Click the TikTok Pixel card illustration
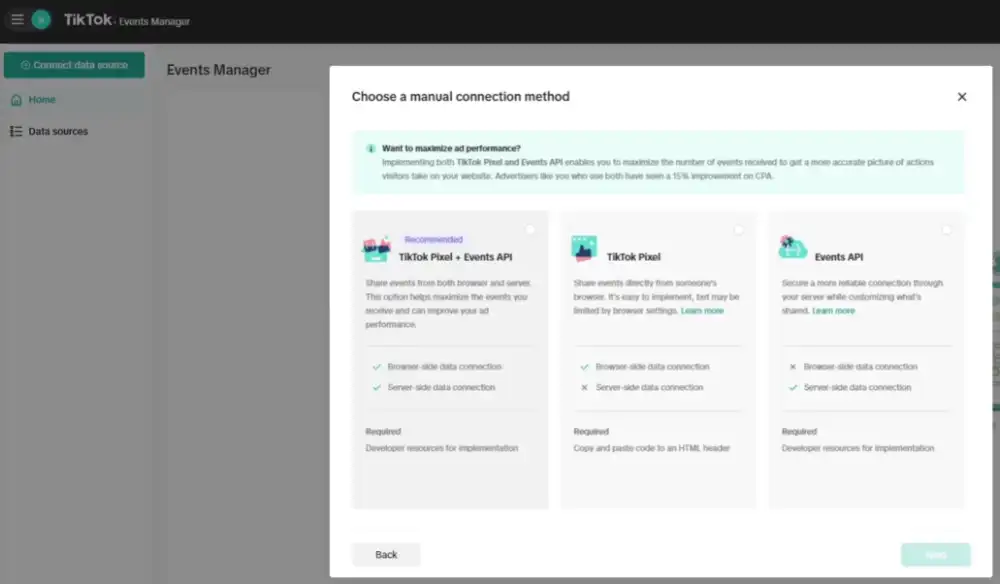The height and width of the screenshot is (584, 1000). (584, 249)
